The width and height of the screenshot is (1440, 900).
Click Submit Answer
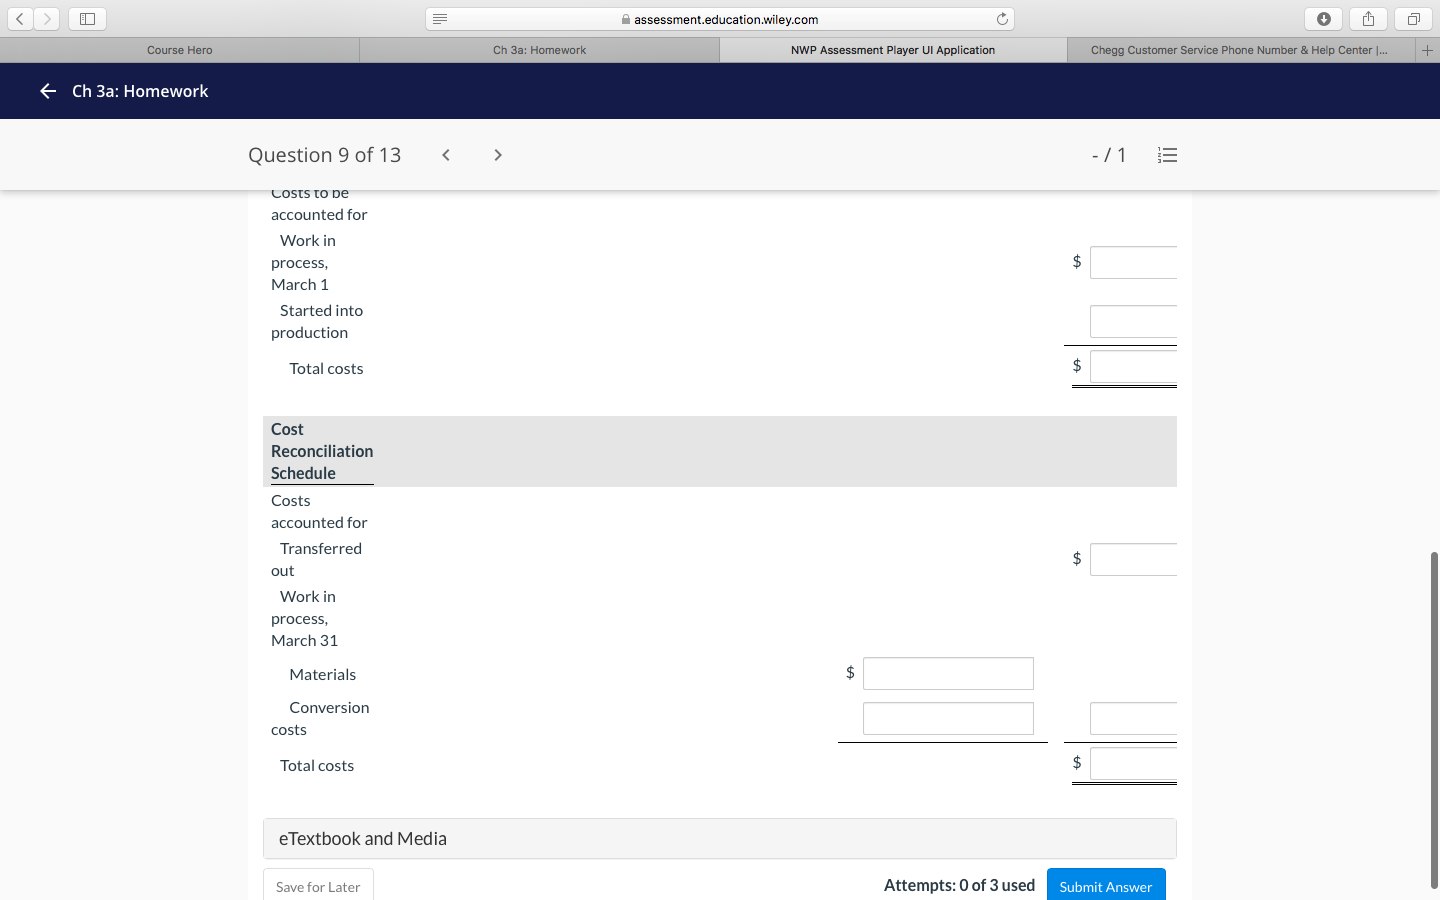1106,886
